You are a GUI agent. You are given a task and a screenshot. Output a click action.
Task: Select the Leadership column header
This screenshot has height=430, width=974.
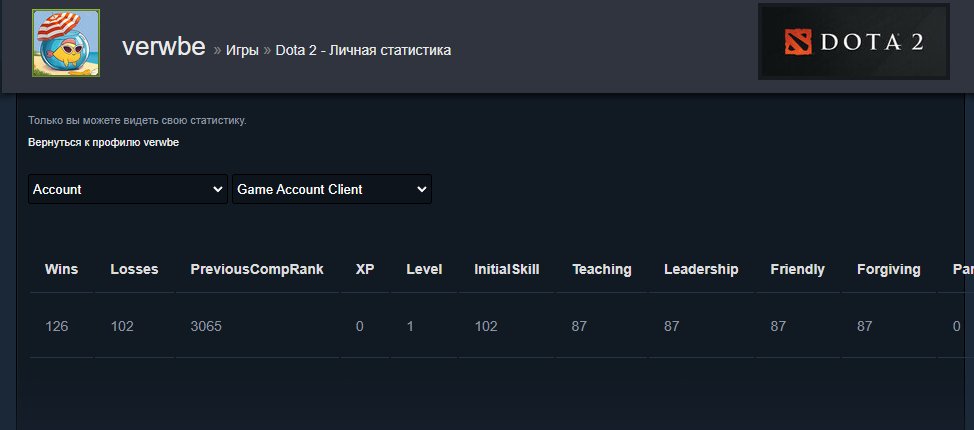[x=701, y=269]
